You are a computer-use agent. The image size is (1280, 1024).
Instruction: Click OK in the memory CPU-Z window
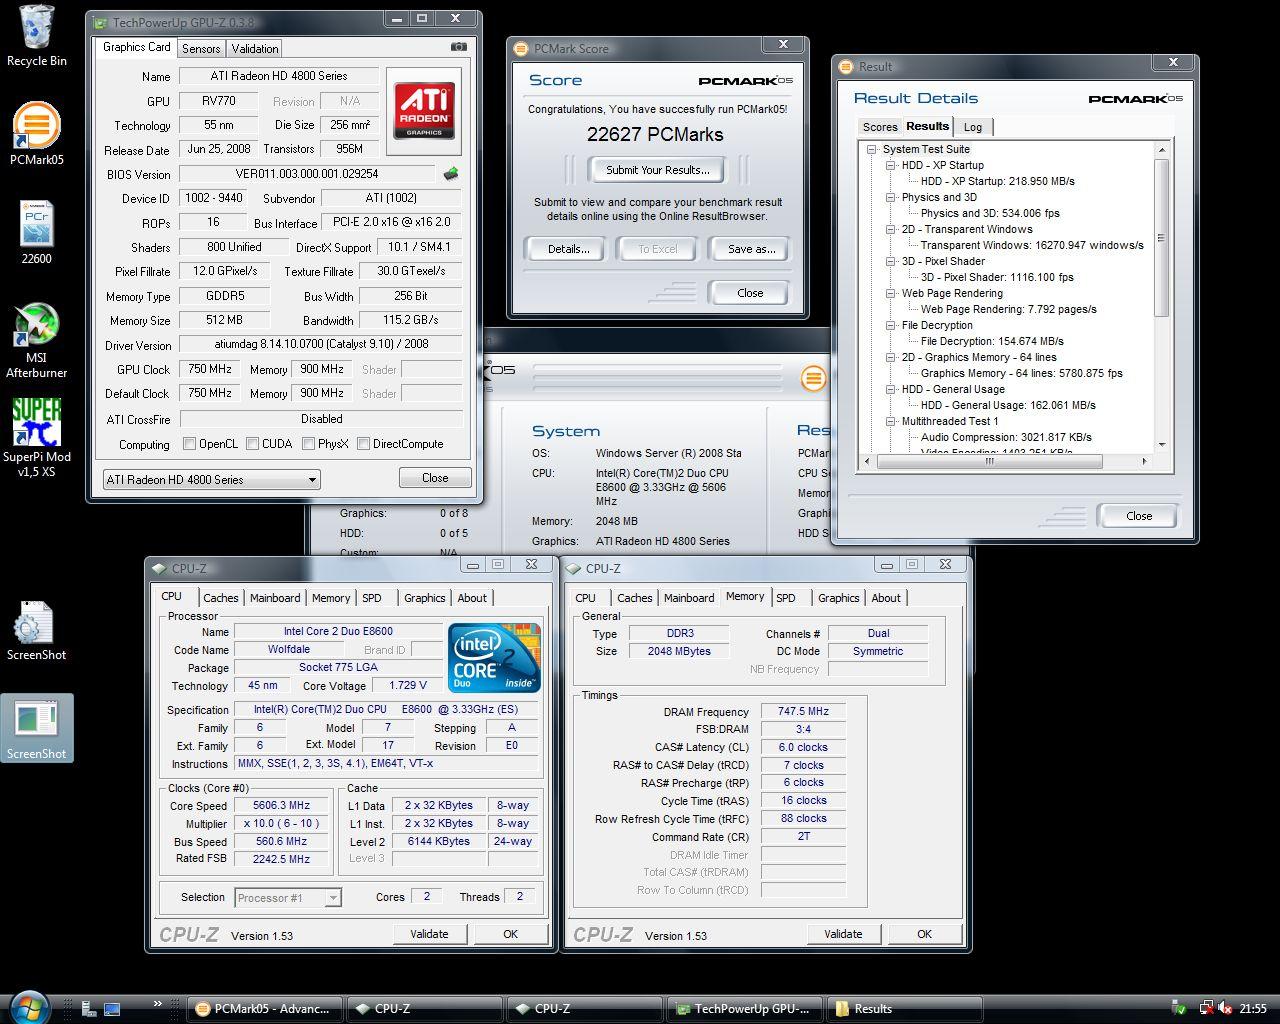pyautogui.click(x=924, y=934)
